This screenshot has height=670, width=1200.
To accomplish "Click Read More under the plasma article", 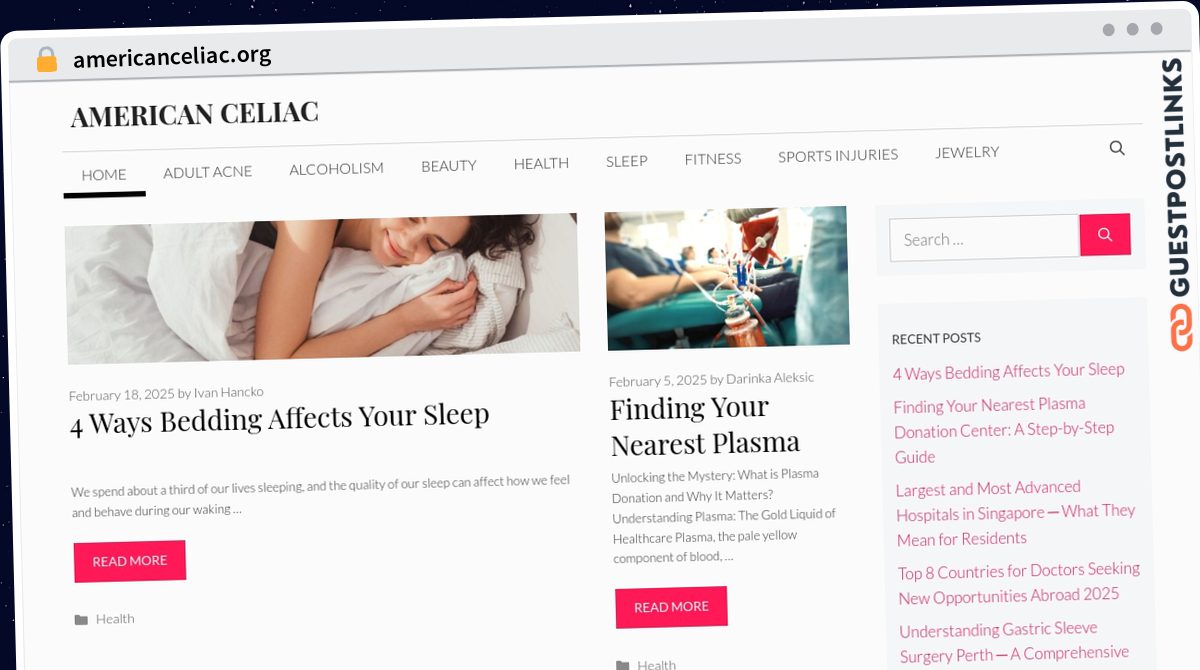I will tap(671, 607).
